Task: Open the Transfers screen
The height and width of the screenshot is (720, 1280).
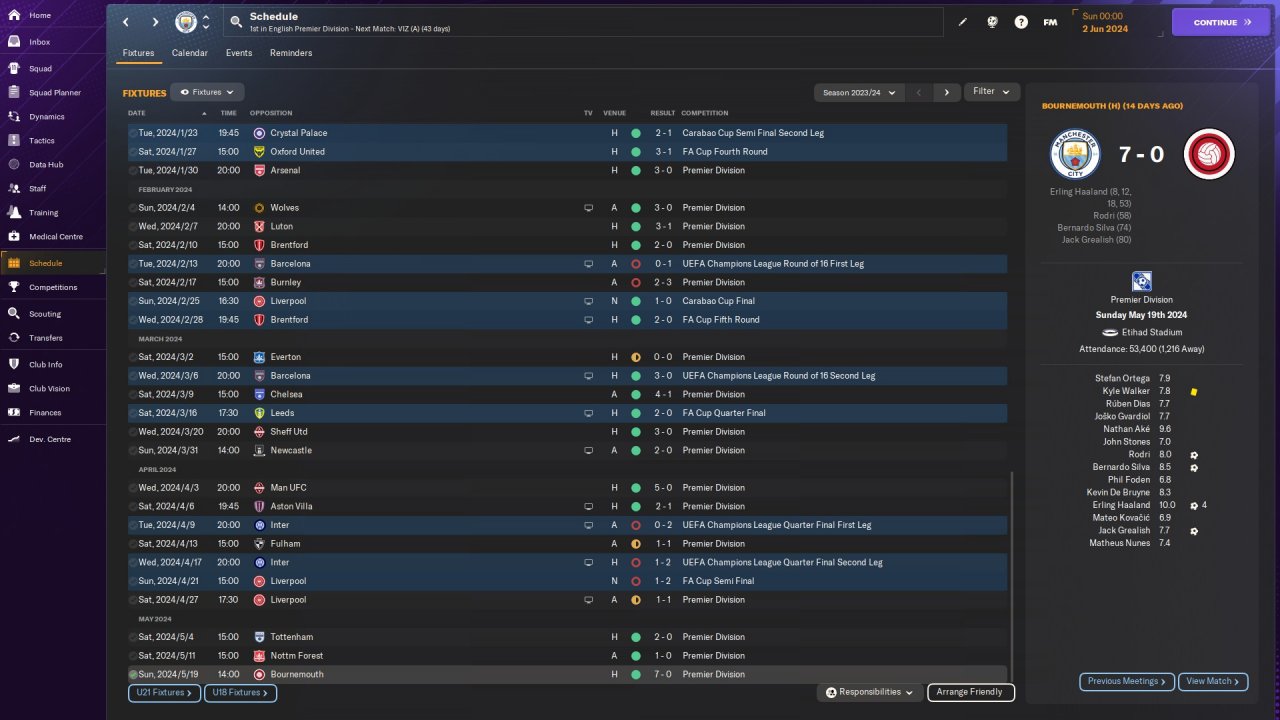Action: pyautogui.click(x=53, y=337)
